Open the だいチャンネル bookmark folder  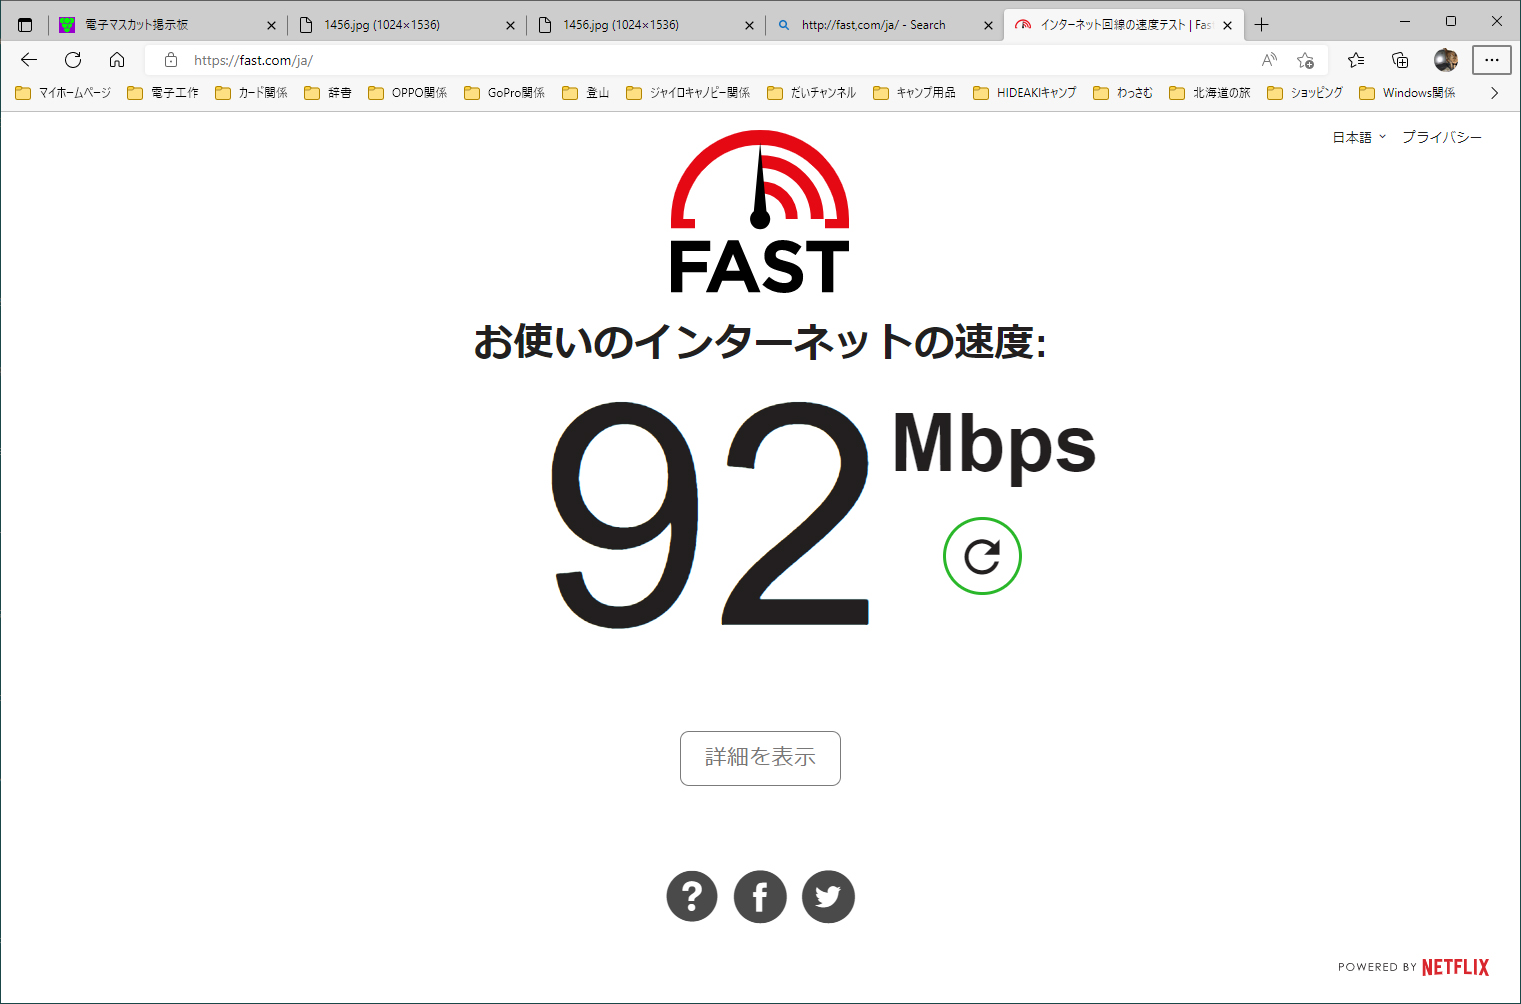(812, 93)
